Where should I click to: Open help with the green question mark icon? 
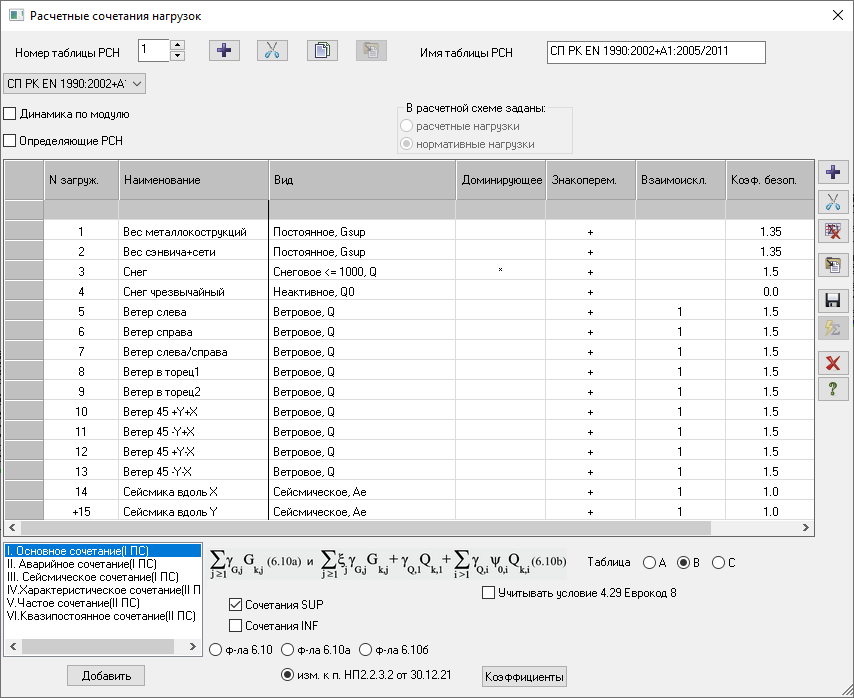tap(831, 389)
